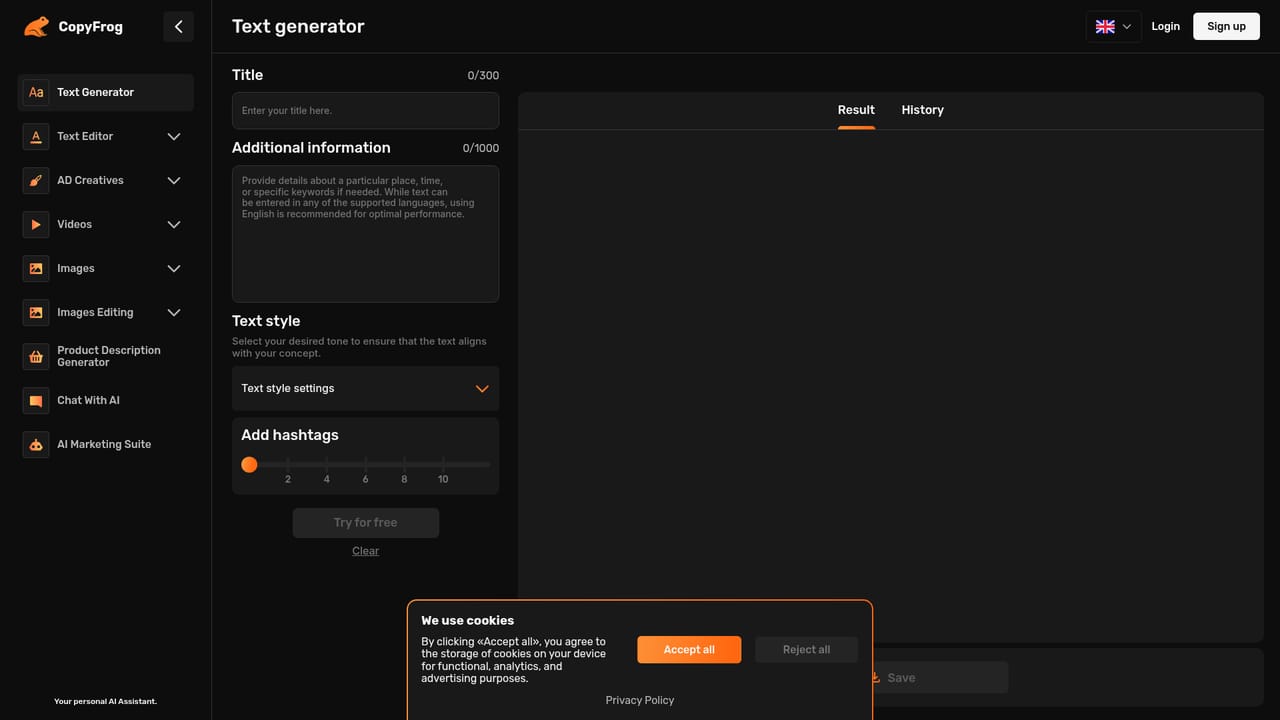Screen dimensions: 1280x720
Task: Open the language selector dropdown arrow
Action: (x=1127, y=27)
